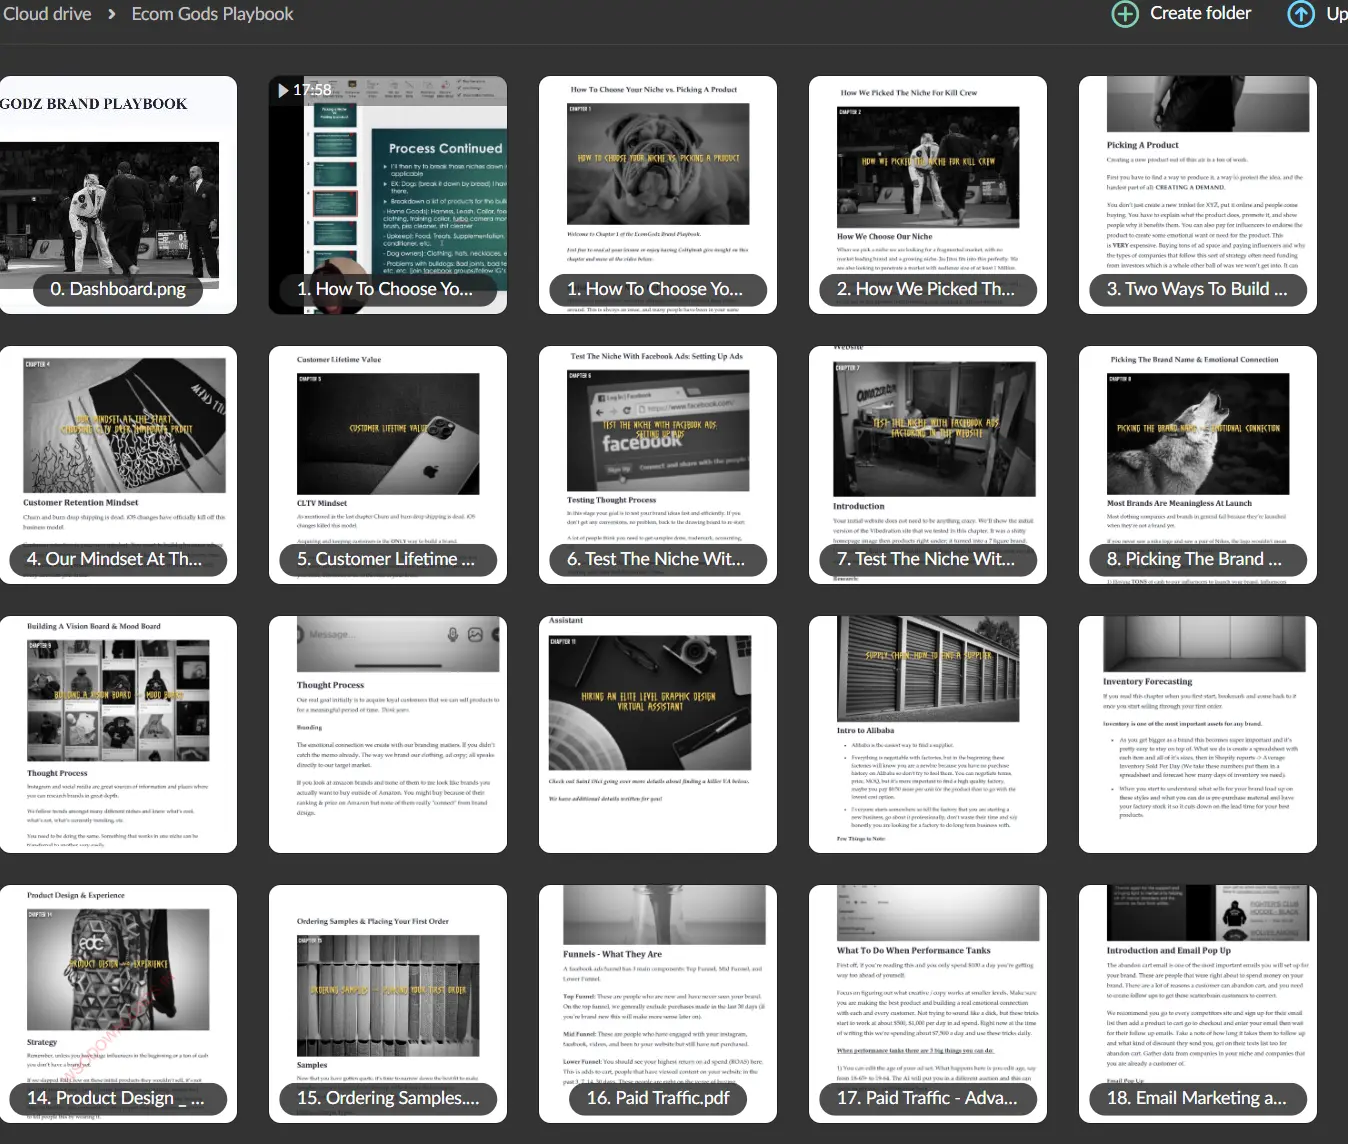The height and width of the screenshot is (1144, 1348).
Task: Open the 2. How We Picked Th... file
Action: pos(928,195)
